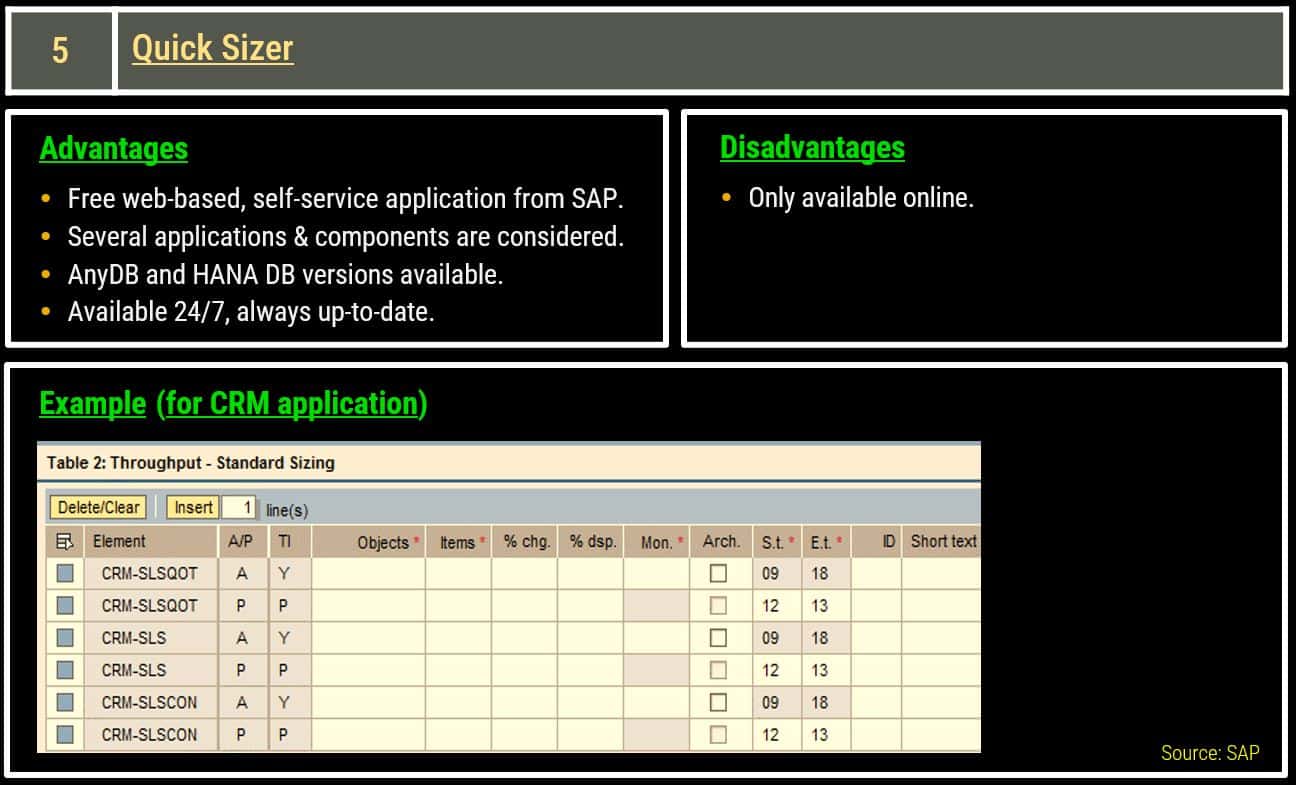
Task: Click % chg. input cell in CRM-SLSQOT P row
Action: (524, 606)
